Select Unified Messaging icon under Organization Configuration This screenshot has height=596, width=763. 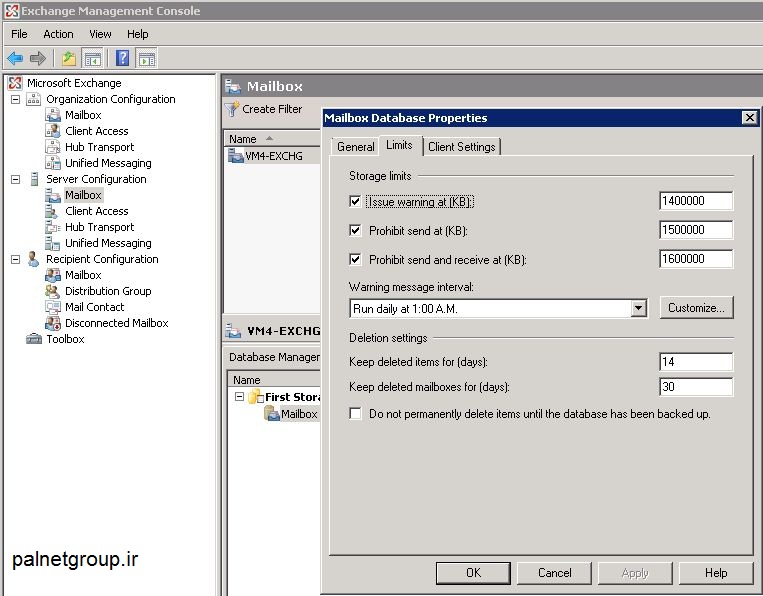coord(53,163)
